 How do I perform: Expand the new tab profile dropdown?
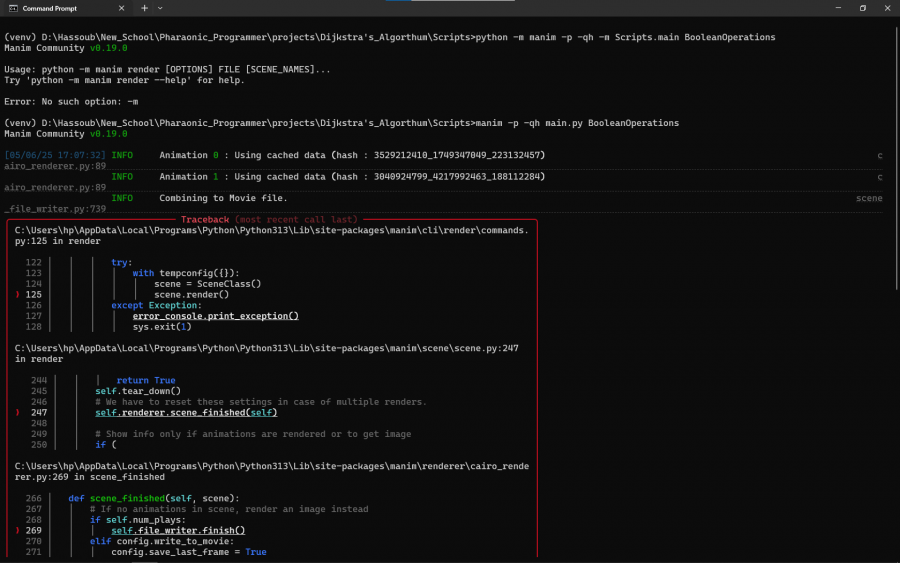coord(164,8)
